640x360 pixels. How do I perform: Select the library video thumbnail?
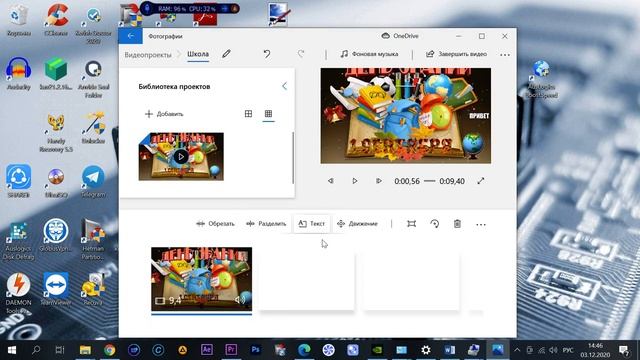[181, 156]
